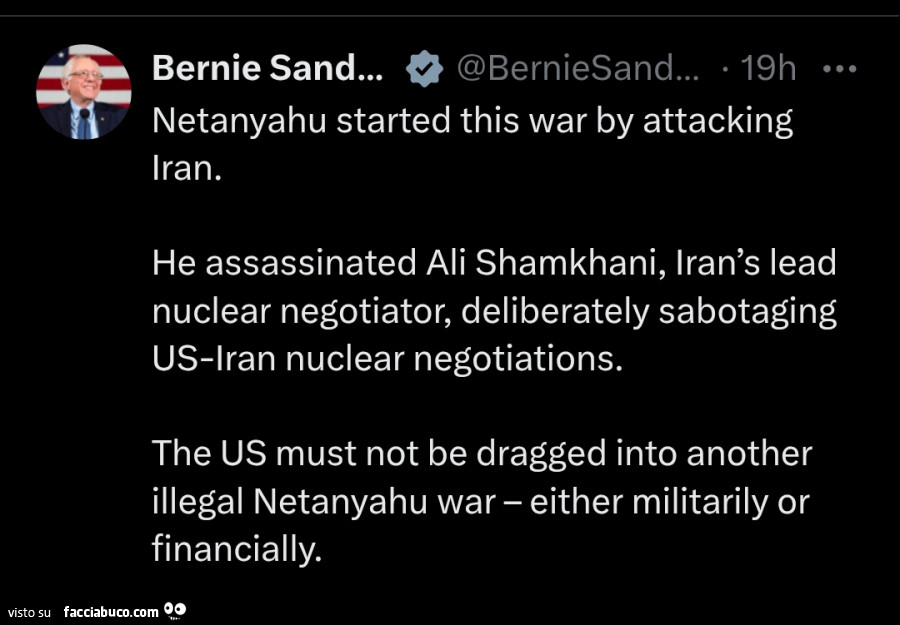
Task: Click the final word "financially."
Action: 237,548
